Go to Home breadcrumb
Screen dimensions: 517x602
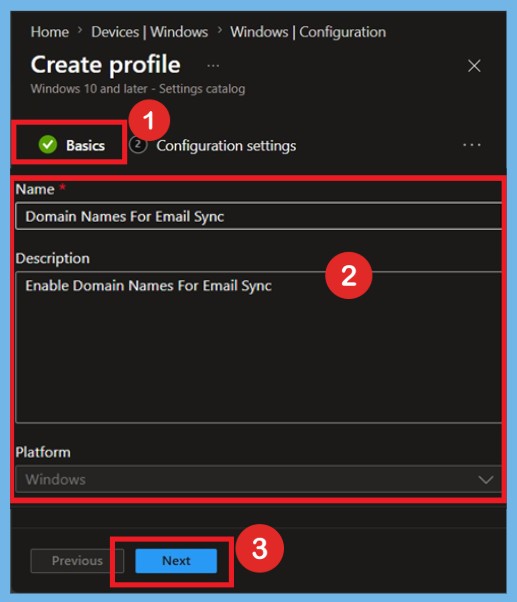click(x=50, y=32)
